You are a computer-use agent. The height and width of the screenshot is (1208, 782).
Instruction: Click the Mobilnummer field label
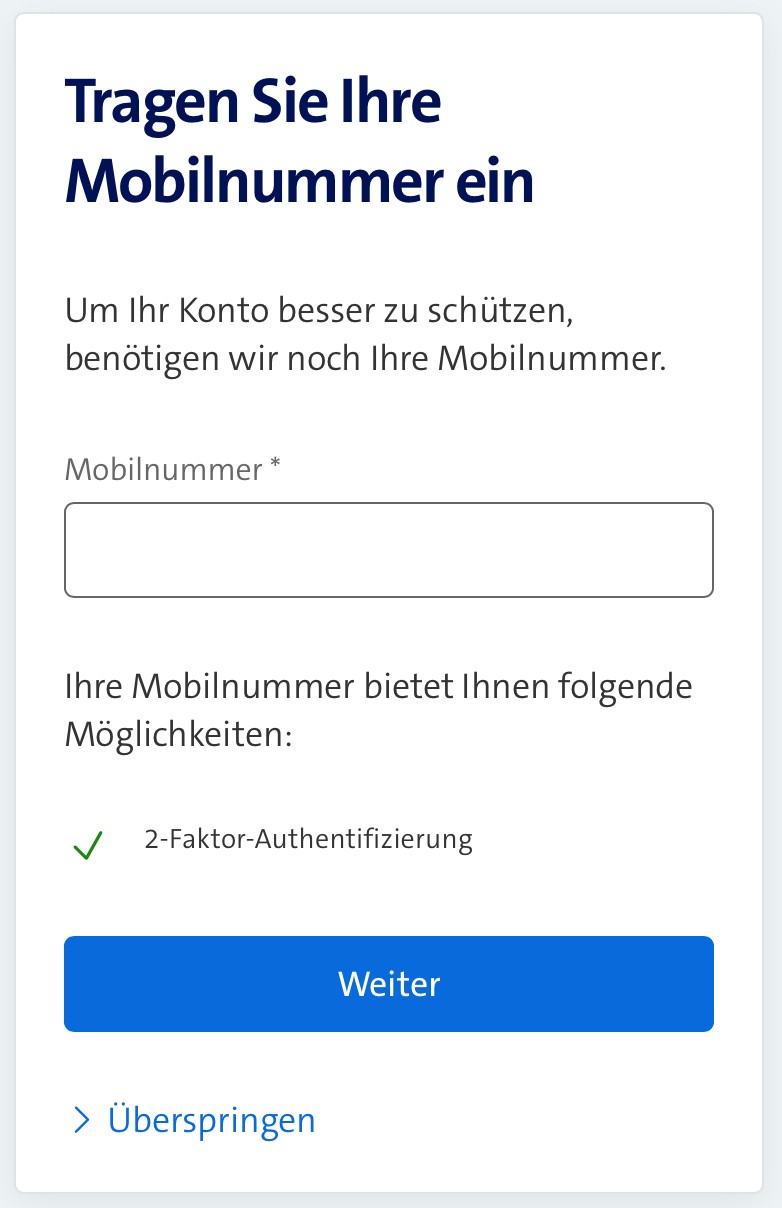coord(164,469)
